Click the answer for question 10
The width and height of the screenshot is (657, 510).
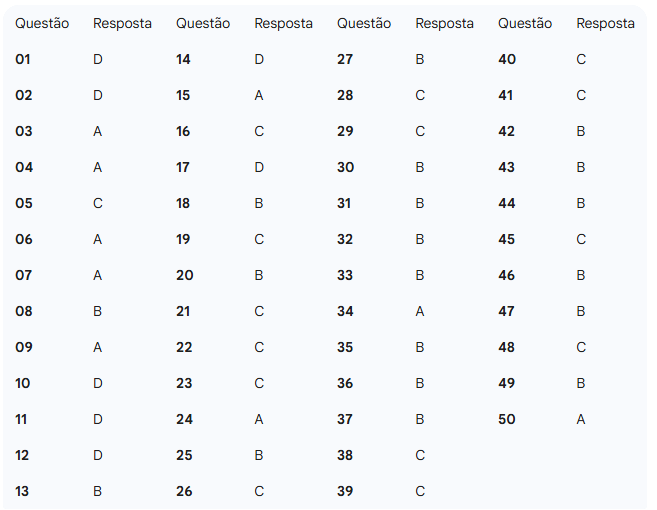pyautogui.click(x=98, y=384)
